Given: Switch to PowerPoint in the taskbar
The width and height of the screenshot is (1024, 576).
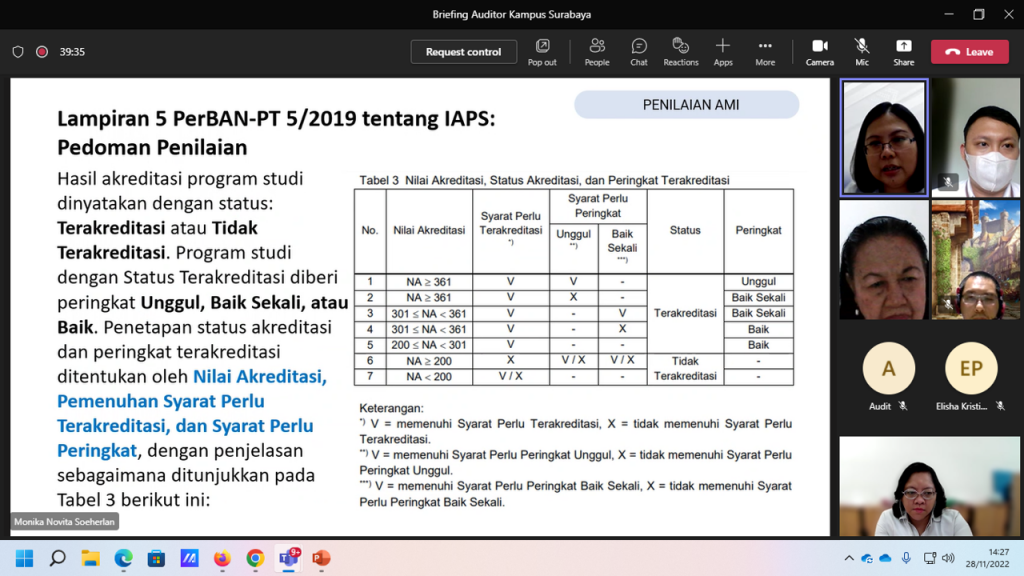Looking at the screenshot, I should point(321,558).
